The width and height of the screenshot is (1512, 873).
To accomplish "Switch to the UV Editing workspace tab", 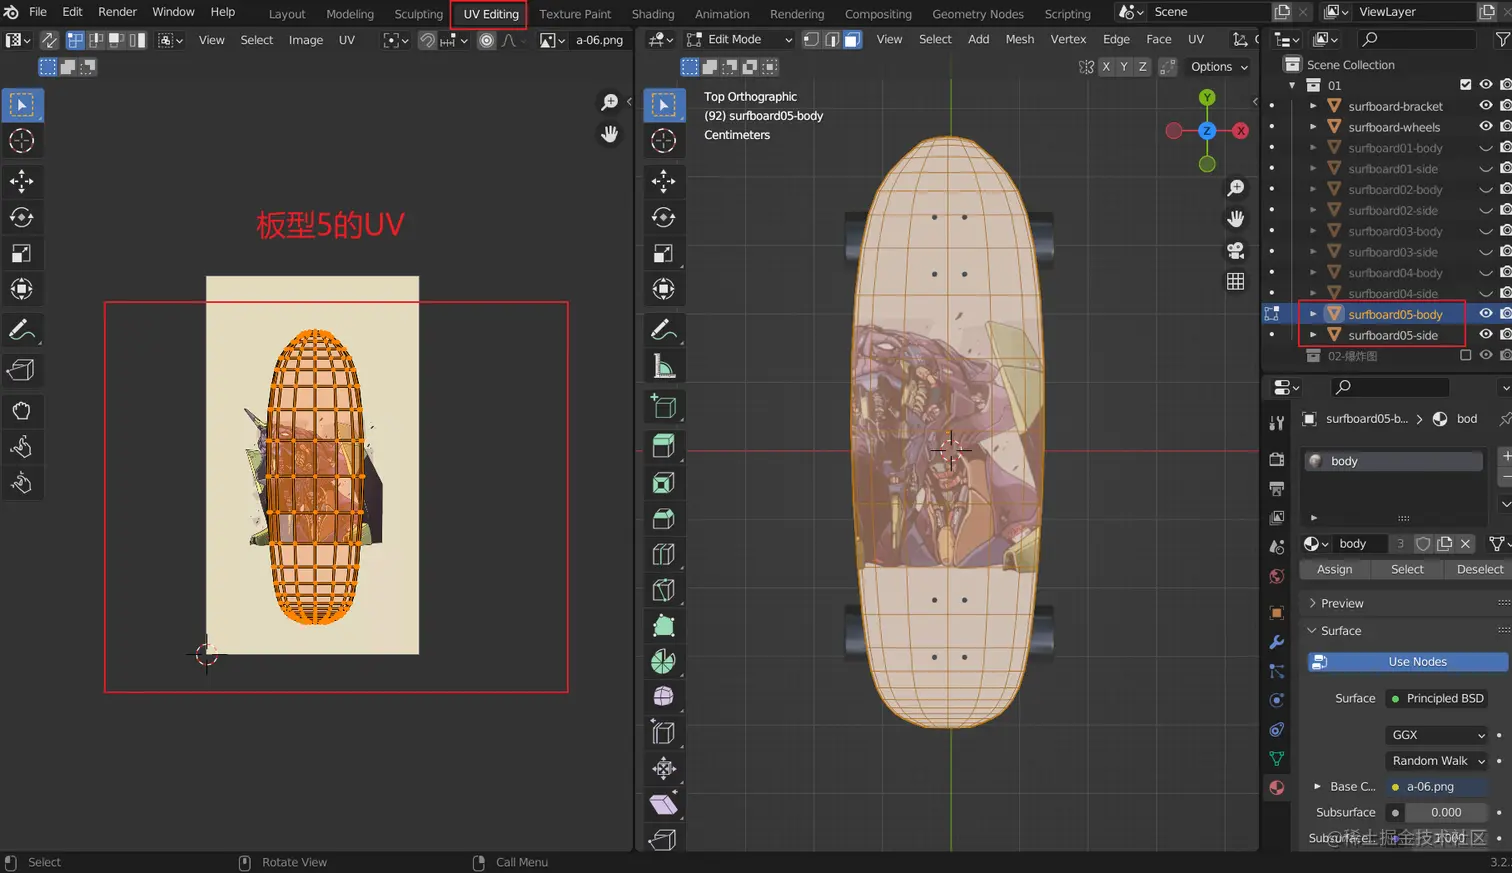I will point(490,14).
